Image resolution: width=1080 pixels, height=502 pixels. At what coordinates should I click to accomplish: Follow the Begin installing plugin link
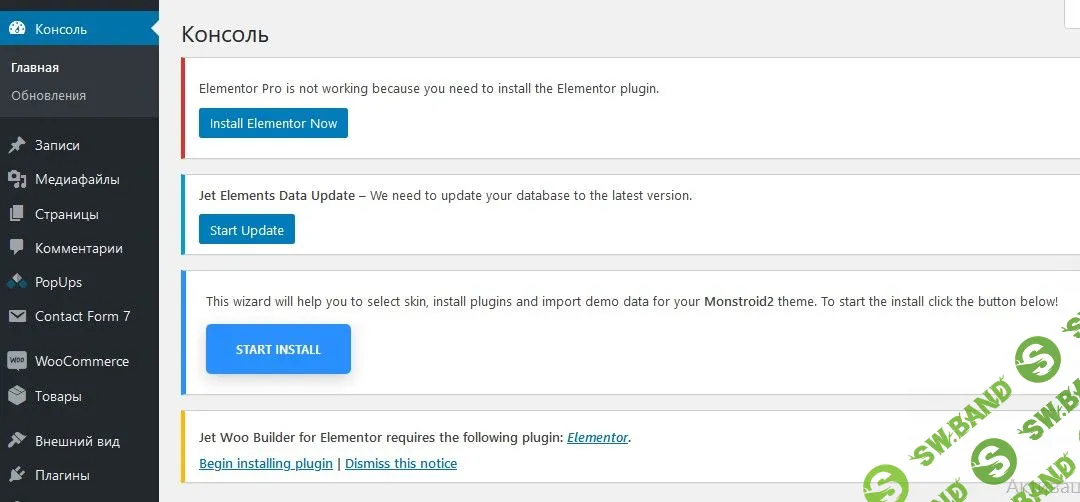click(266, 464)
